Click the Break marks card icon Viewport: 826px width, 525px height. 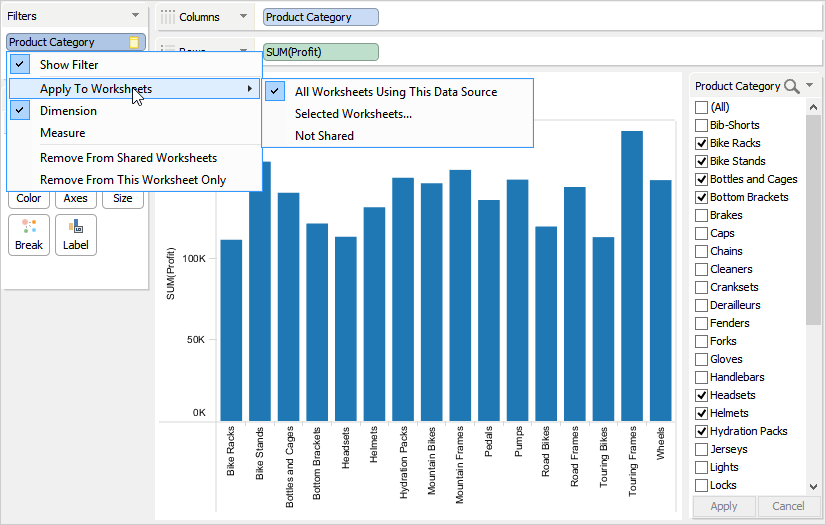[x=29, y=226]
